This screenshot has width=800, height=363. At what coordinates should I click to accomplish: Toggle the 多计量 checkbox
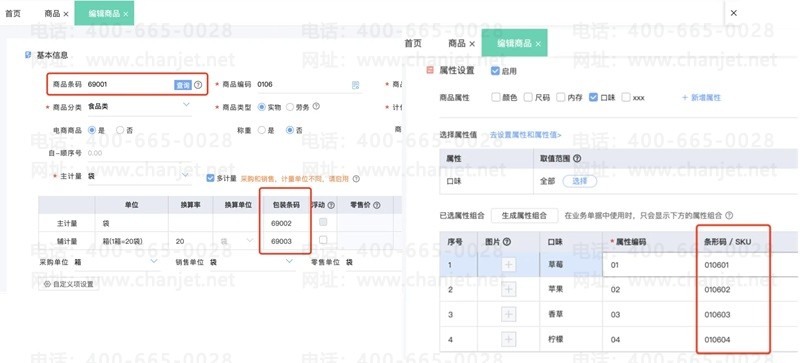(210, 178)
